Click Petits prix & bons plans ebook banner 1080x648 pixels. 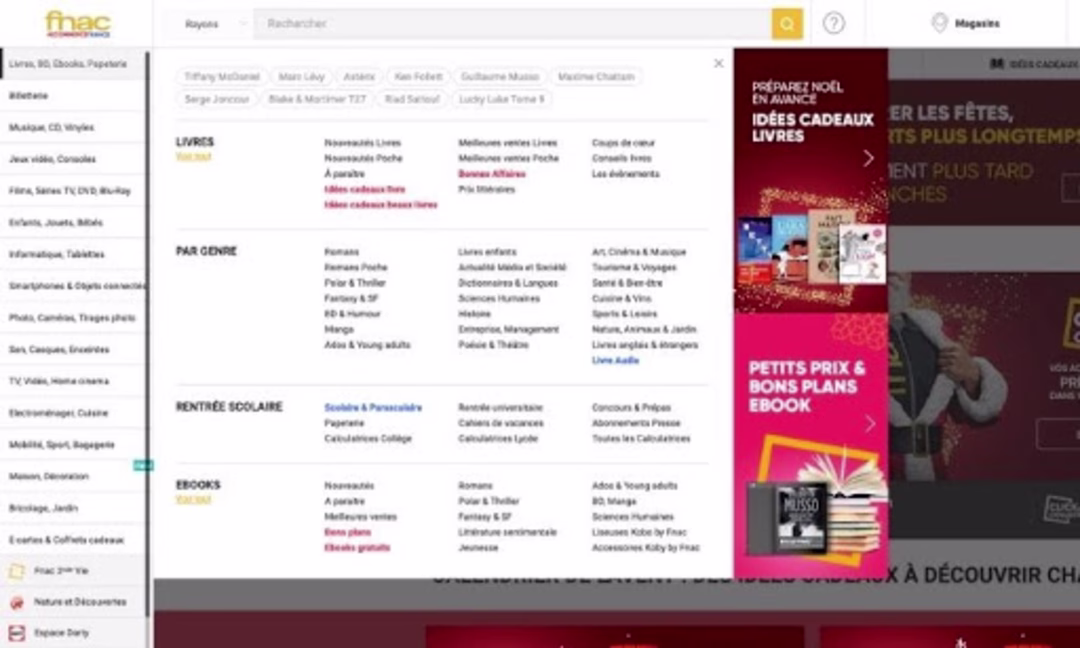(x=811, y=446)
